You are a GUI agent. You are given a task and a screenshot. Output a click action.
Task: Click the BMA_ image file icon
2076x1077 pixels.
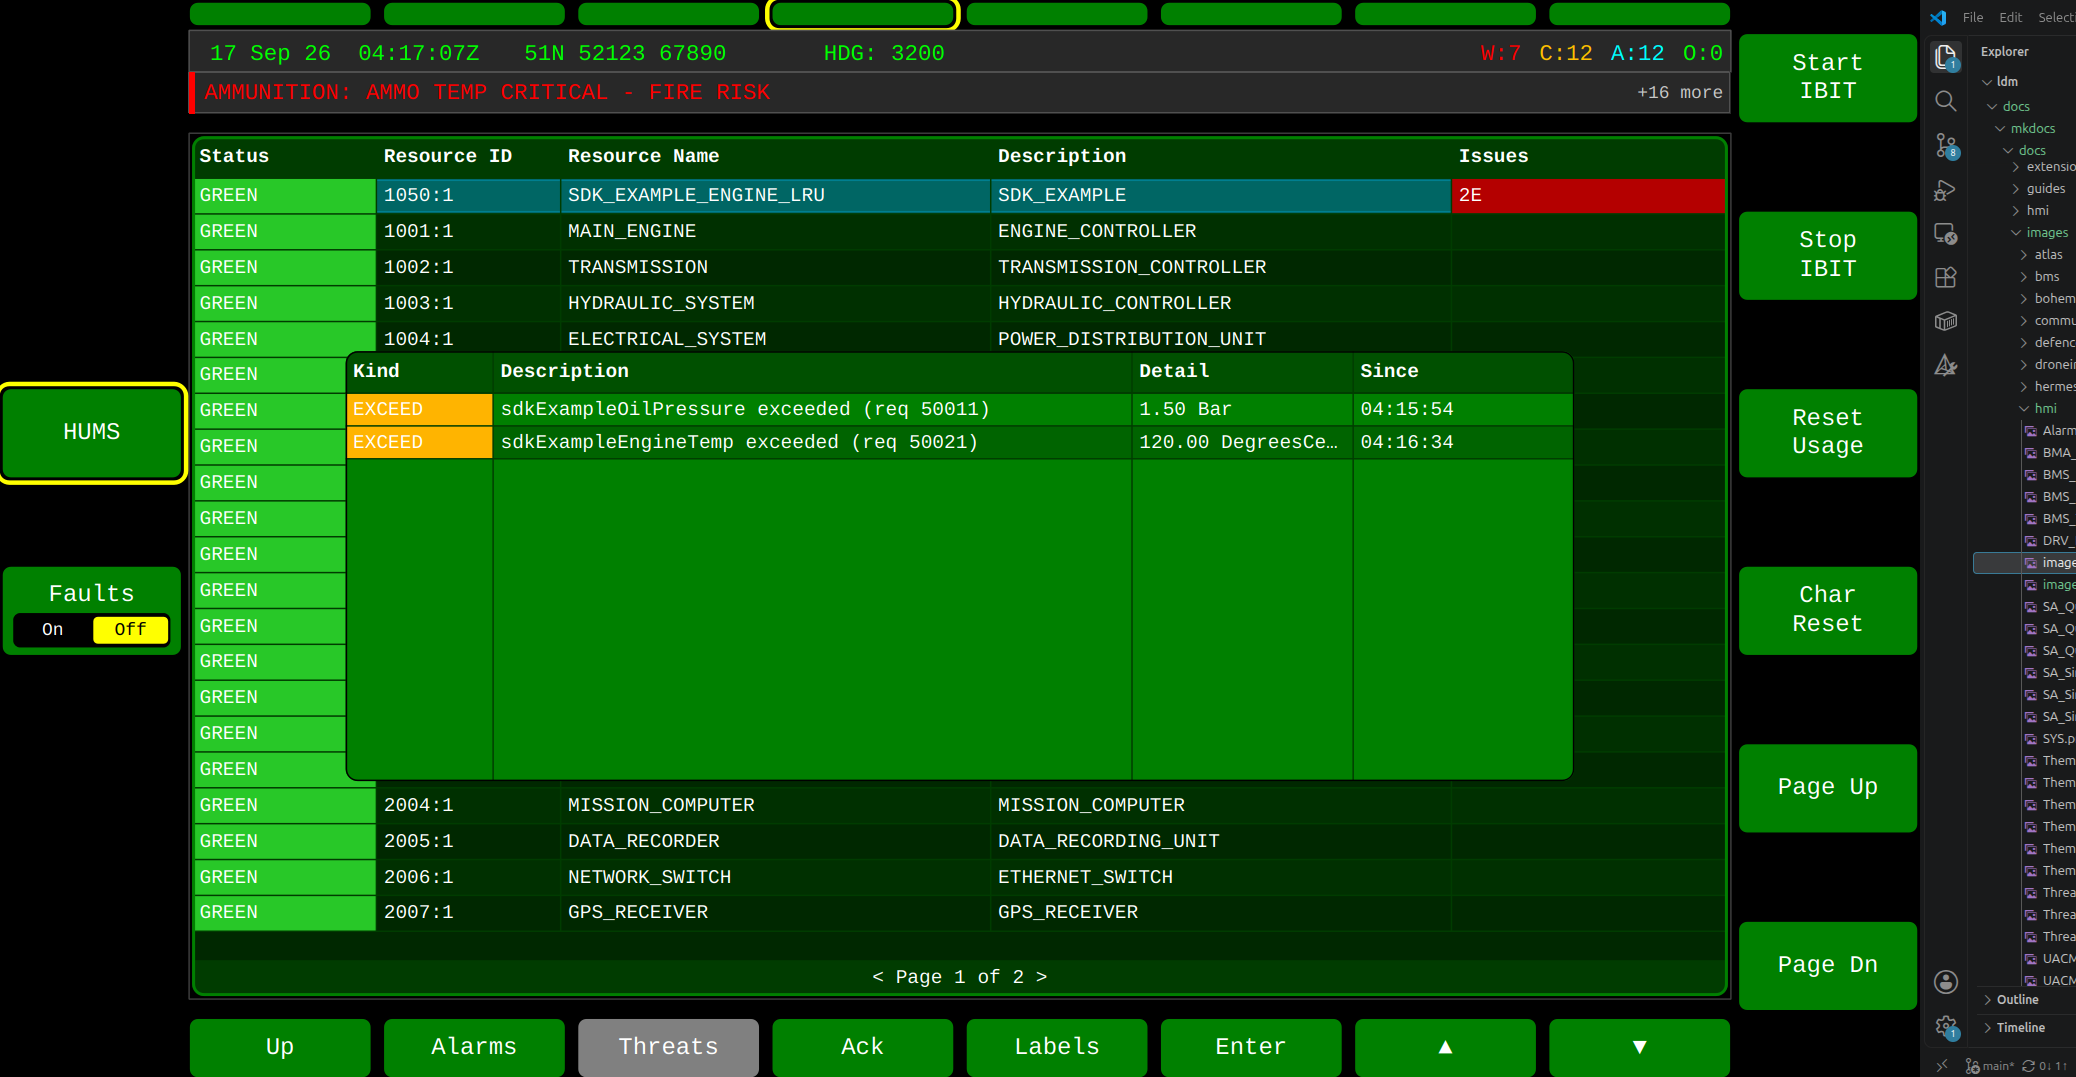point(2031,453)
